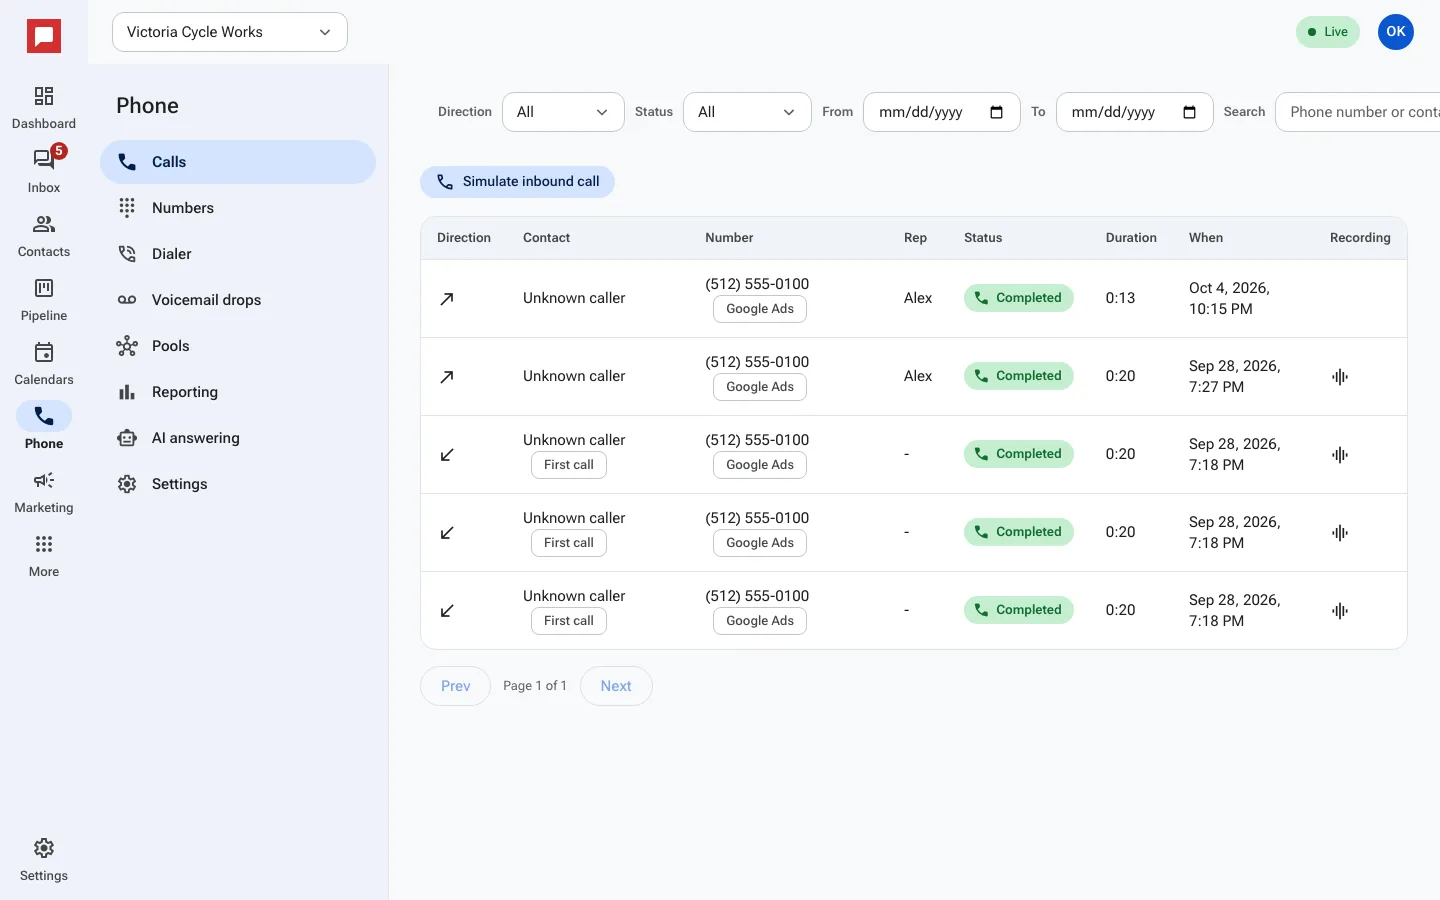
Task: Click the calendar icon in the To date field
Action: [1189, 112]
